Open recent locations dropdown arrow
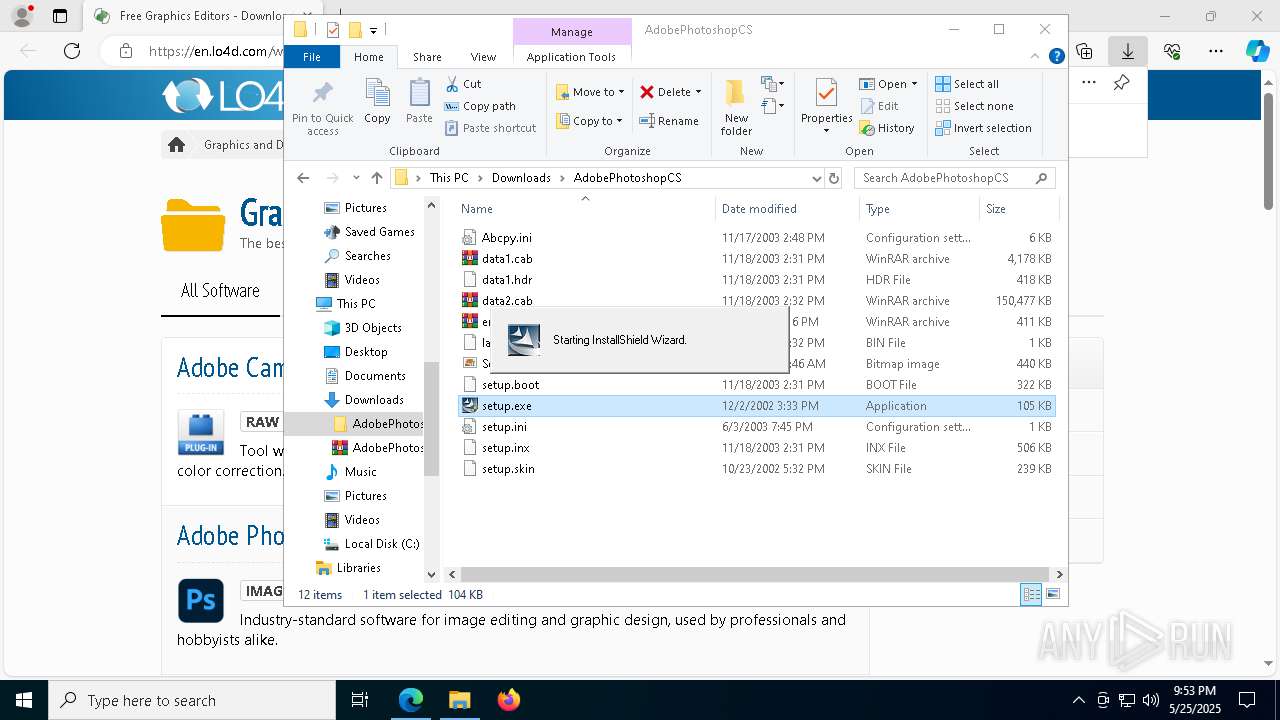The width and height of the screenshot is (1280, 720). [x=356, y=178]
